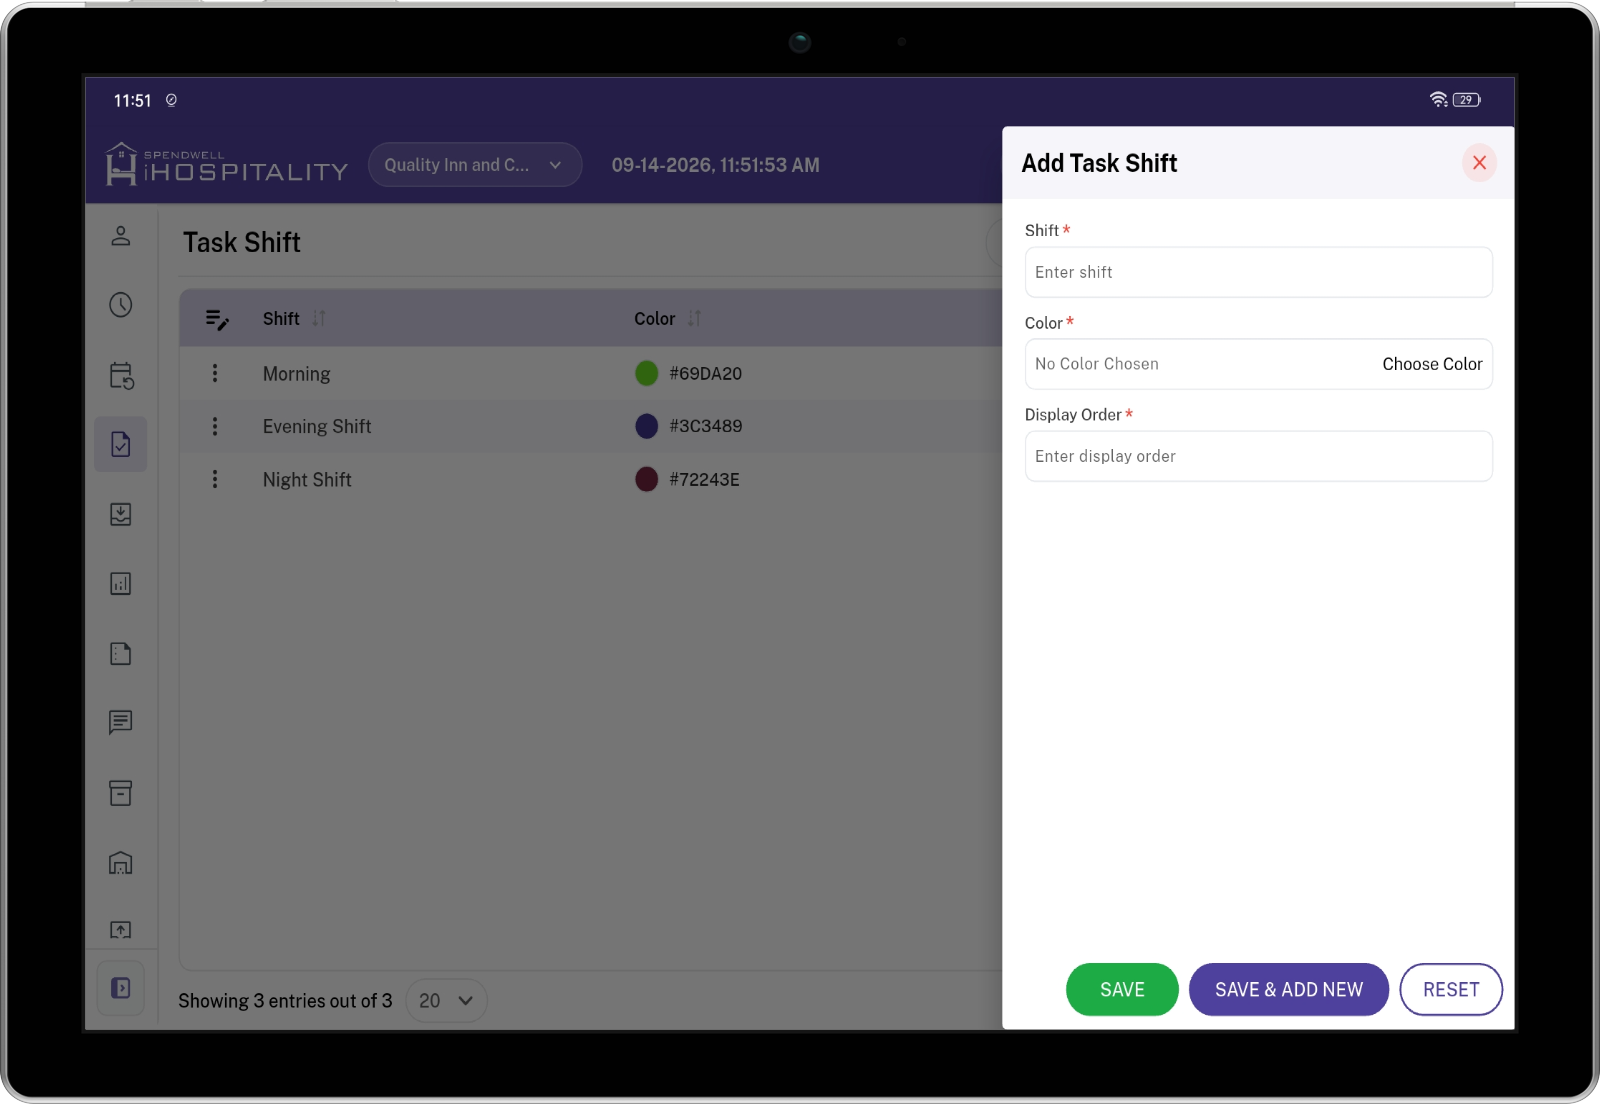Open row options for Evening Shift
The height and width of the screenshot is (1104, 1600).
(x=215, y=426)
